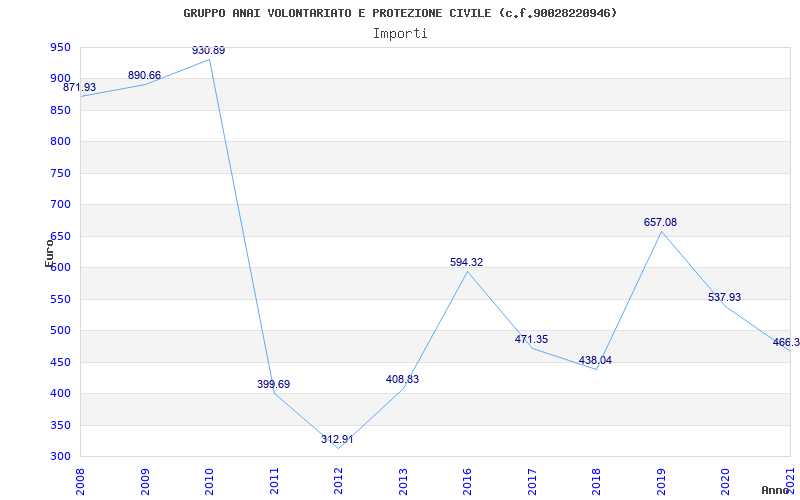This screenshot has height=500, width=800.
Task: Select the Importi subtitle text
Action: (x=400, y=33)
